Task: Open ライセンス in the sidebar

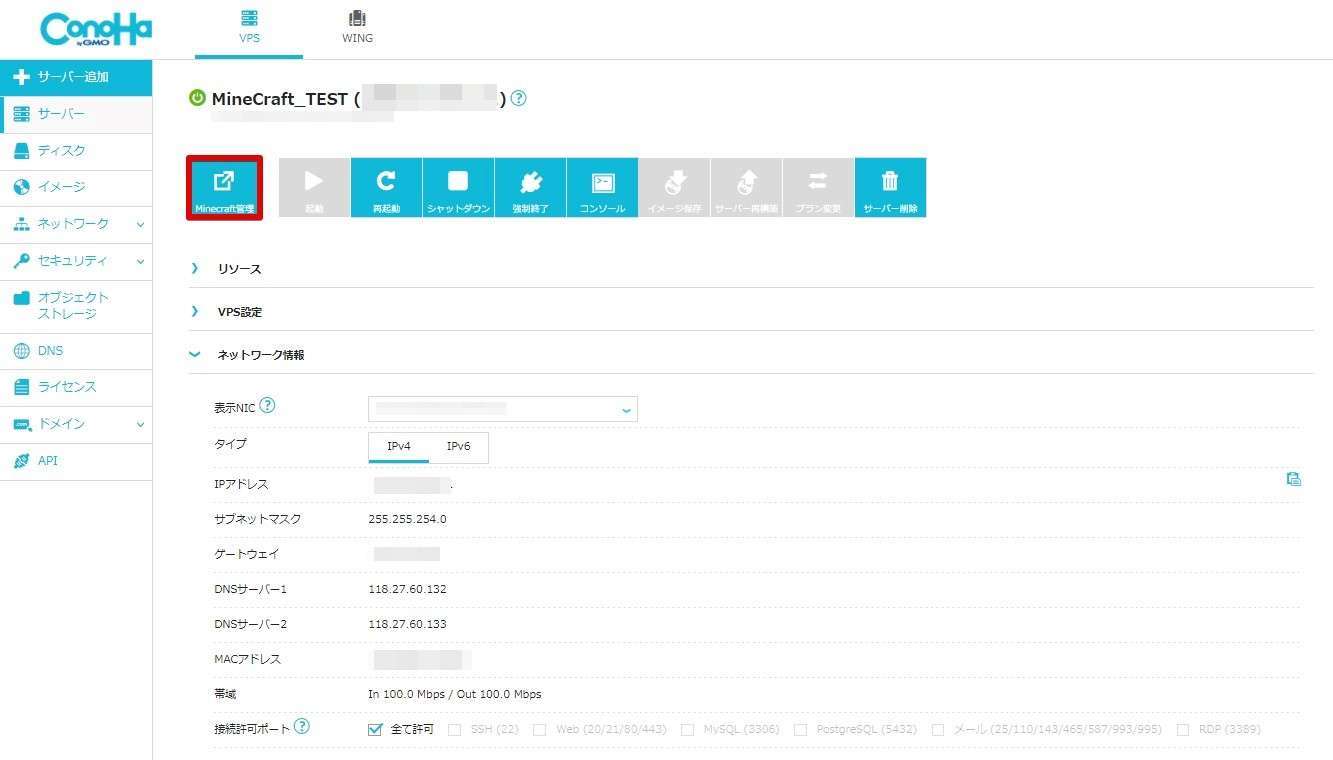Action: [76, 387]
